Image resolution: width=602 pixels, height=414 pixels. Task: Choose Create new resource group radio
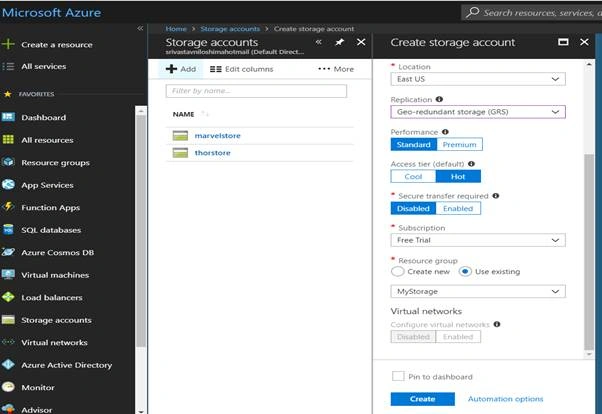pyautogui.click(x=398, y=272)
